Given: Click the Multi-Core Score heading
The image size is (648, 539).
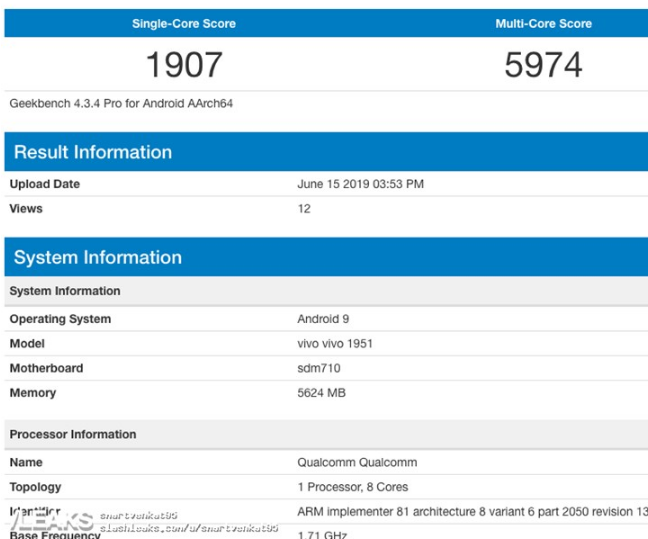Looking at the screenshot, I should click(x=543, y=24).
